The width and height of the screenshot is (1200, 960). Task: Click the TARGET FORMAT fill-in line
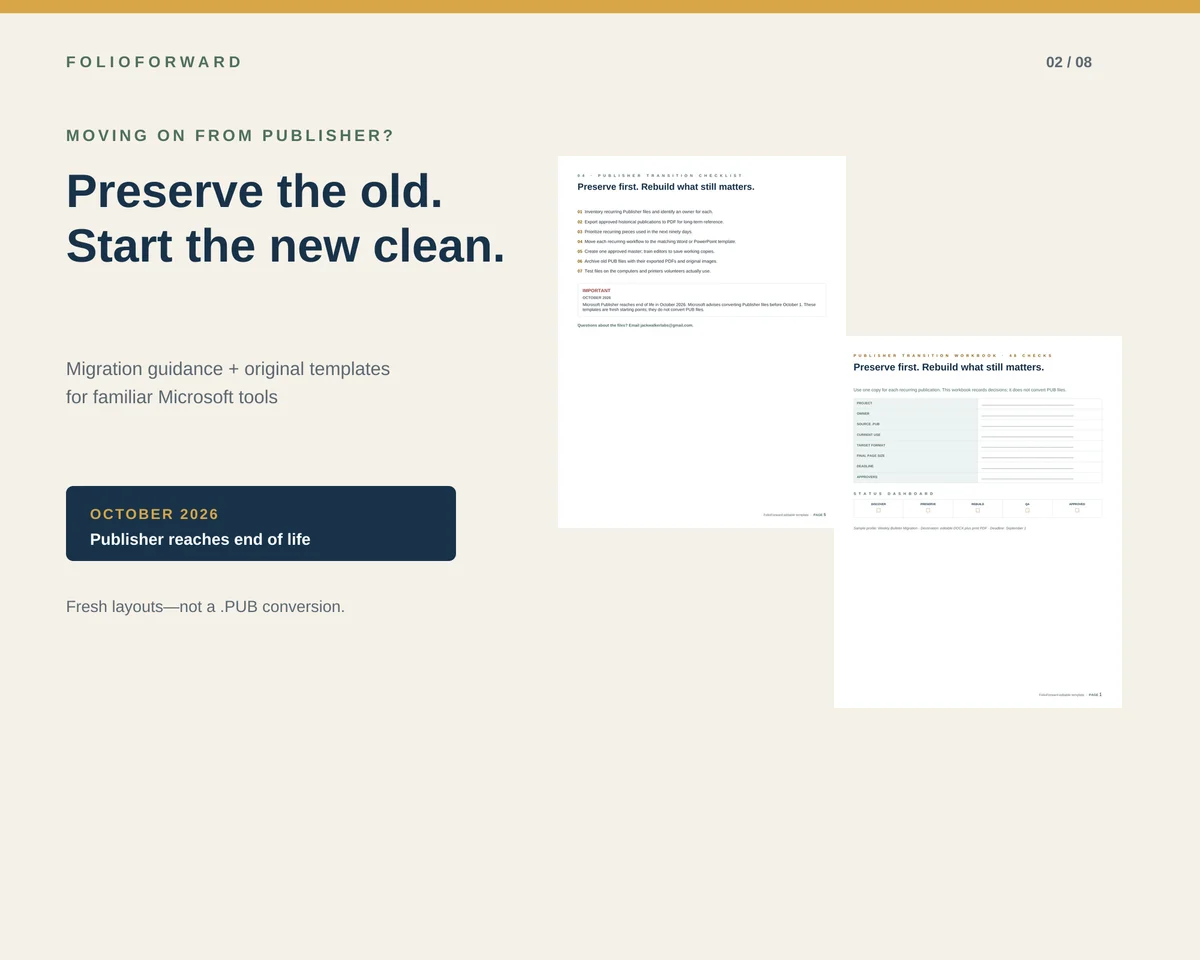tap(1027, 447)
